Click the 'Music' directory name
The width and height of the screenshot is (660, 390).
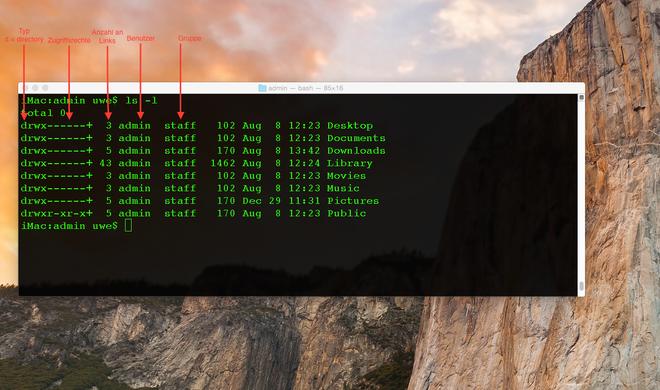[343, 188]
